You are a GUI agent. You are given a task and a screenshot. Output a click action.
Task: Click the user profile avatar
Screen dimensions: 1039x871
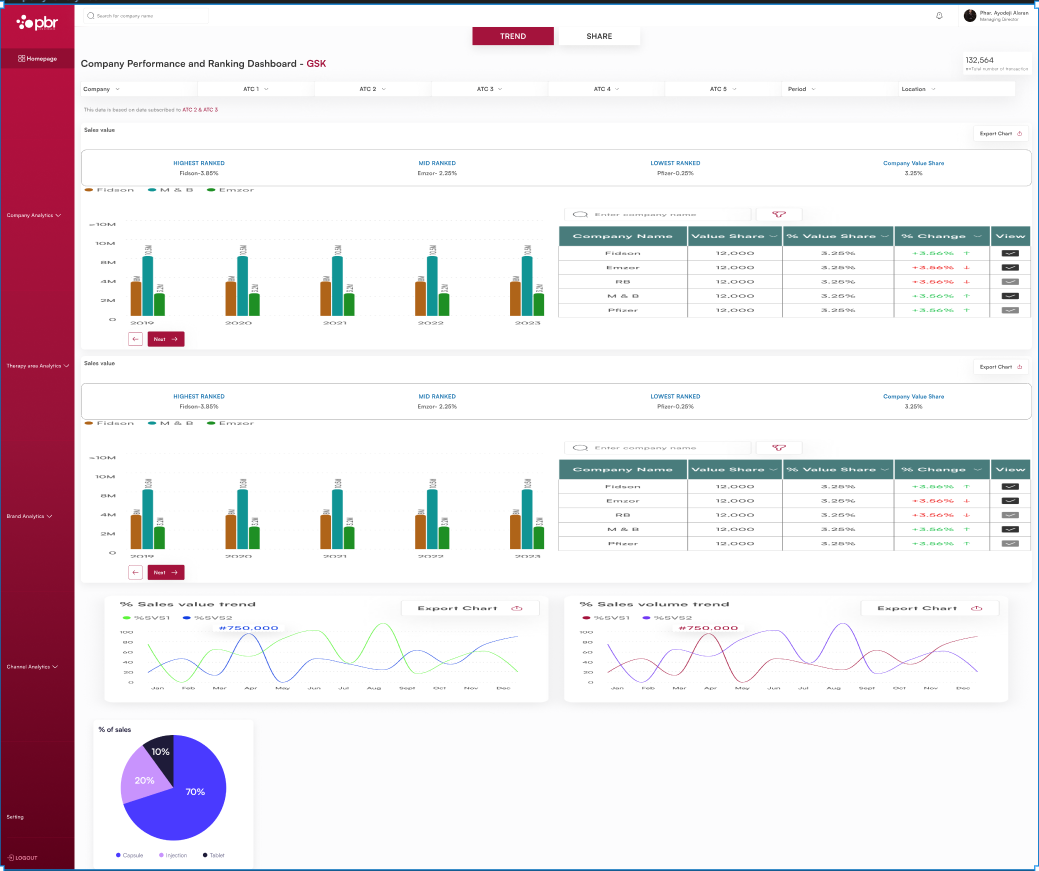969,16
